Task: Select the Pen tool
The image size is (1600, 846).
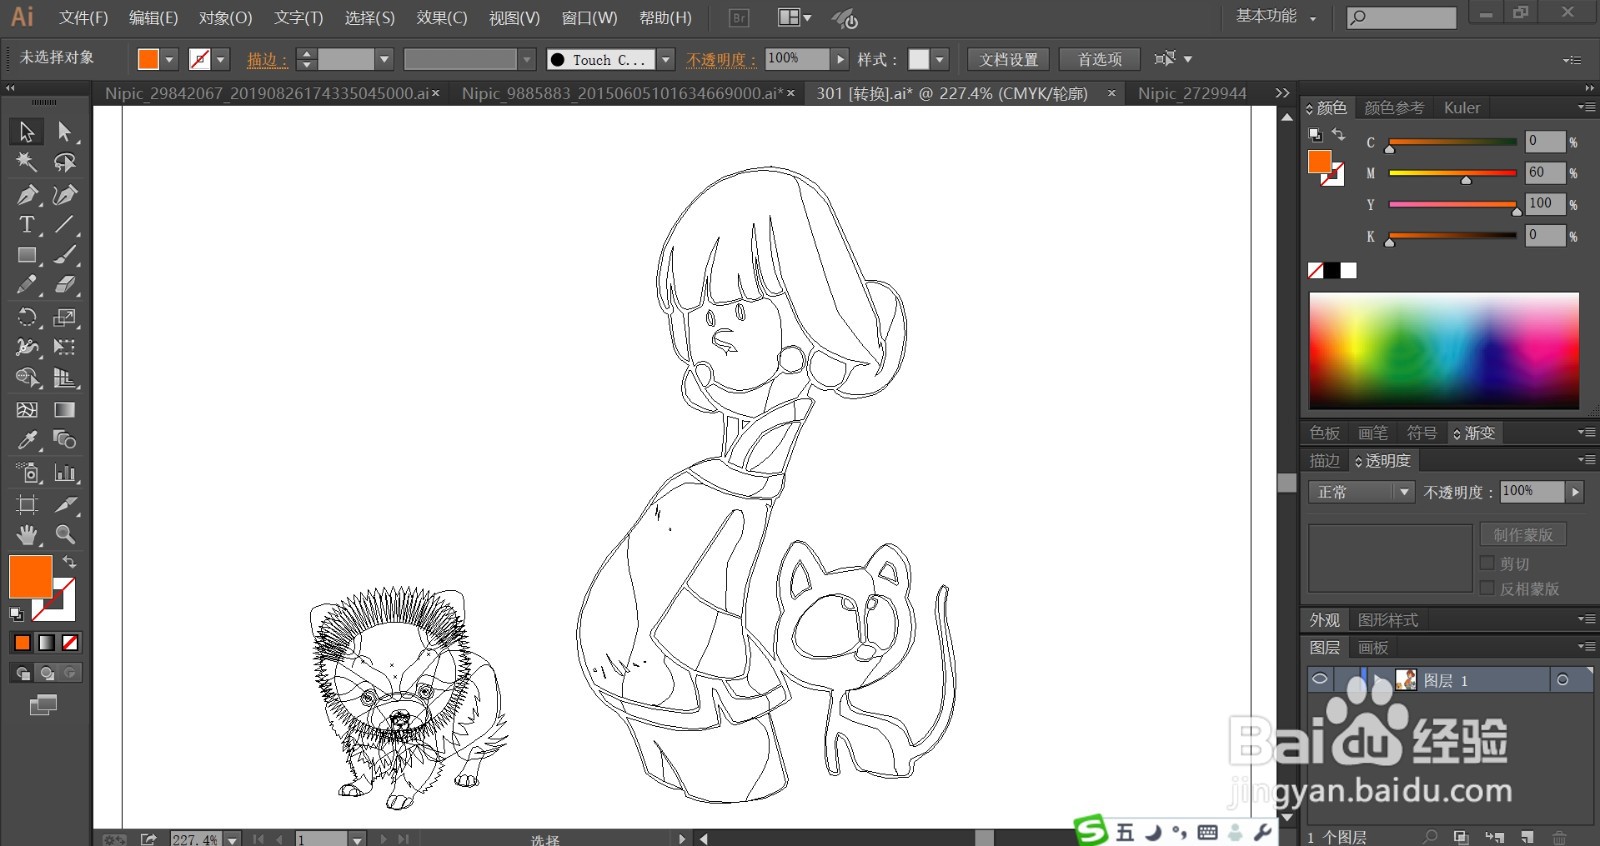Action: 27,194
